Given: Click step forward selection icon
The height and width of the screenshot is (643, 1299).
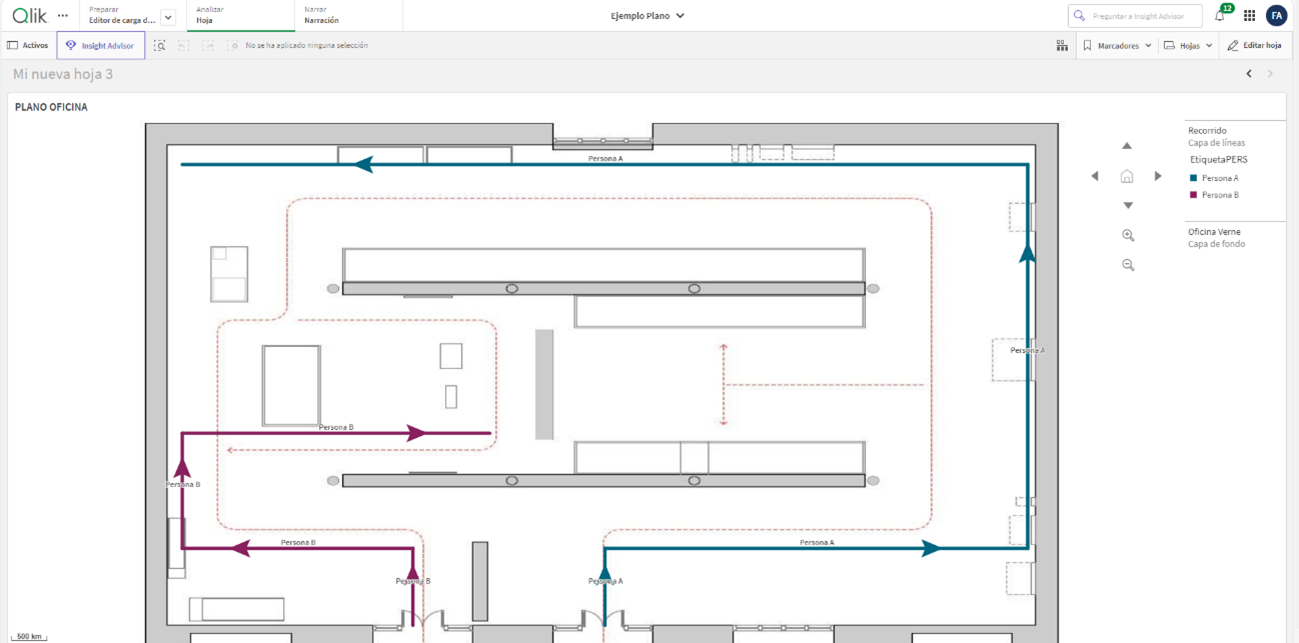Looking at the screenshot, I should pos(207,45).
